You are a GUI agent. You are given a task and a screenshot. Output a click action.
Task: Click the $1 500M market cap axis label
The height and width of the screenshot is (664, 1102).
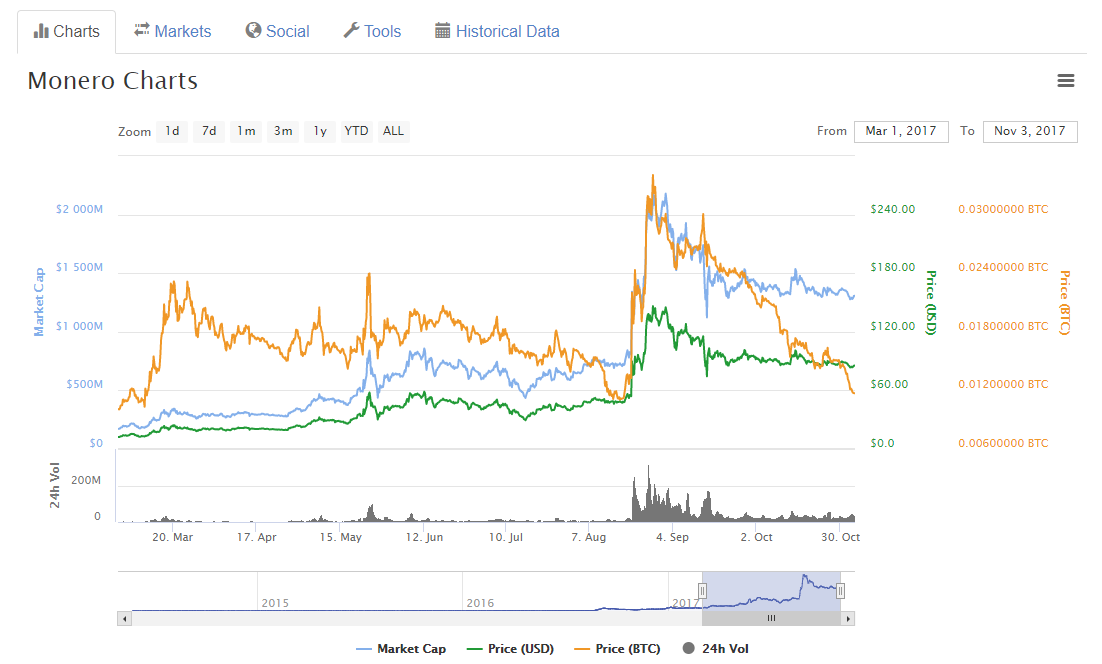tap(79, 268)
